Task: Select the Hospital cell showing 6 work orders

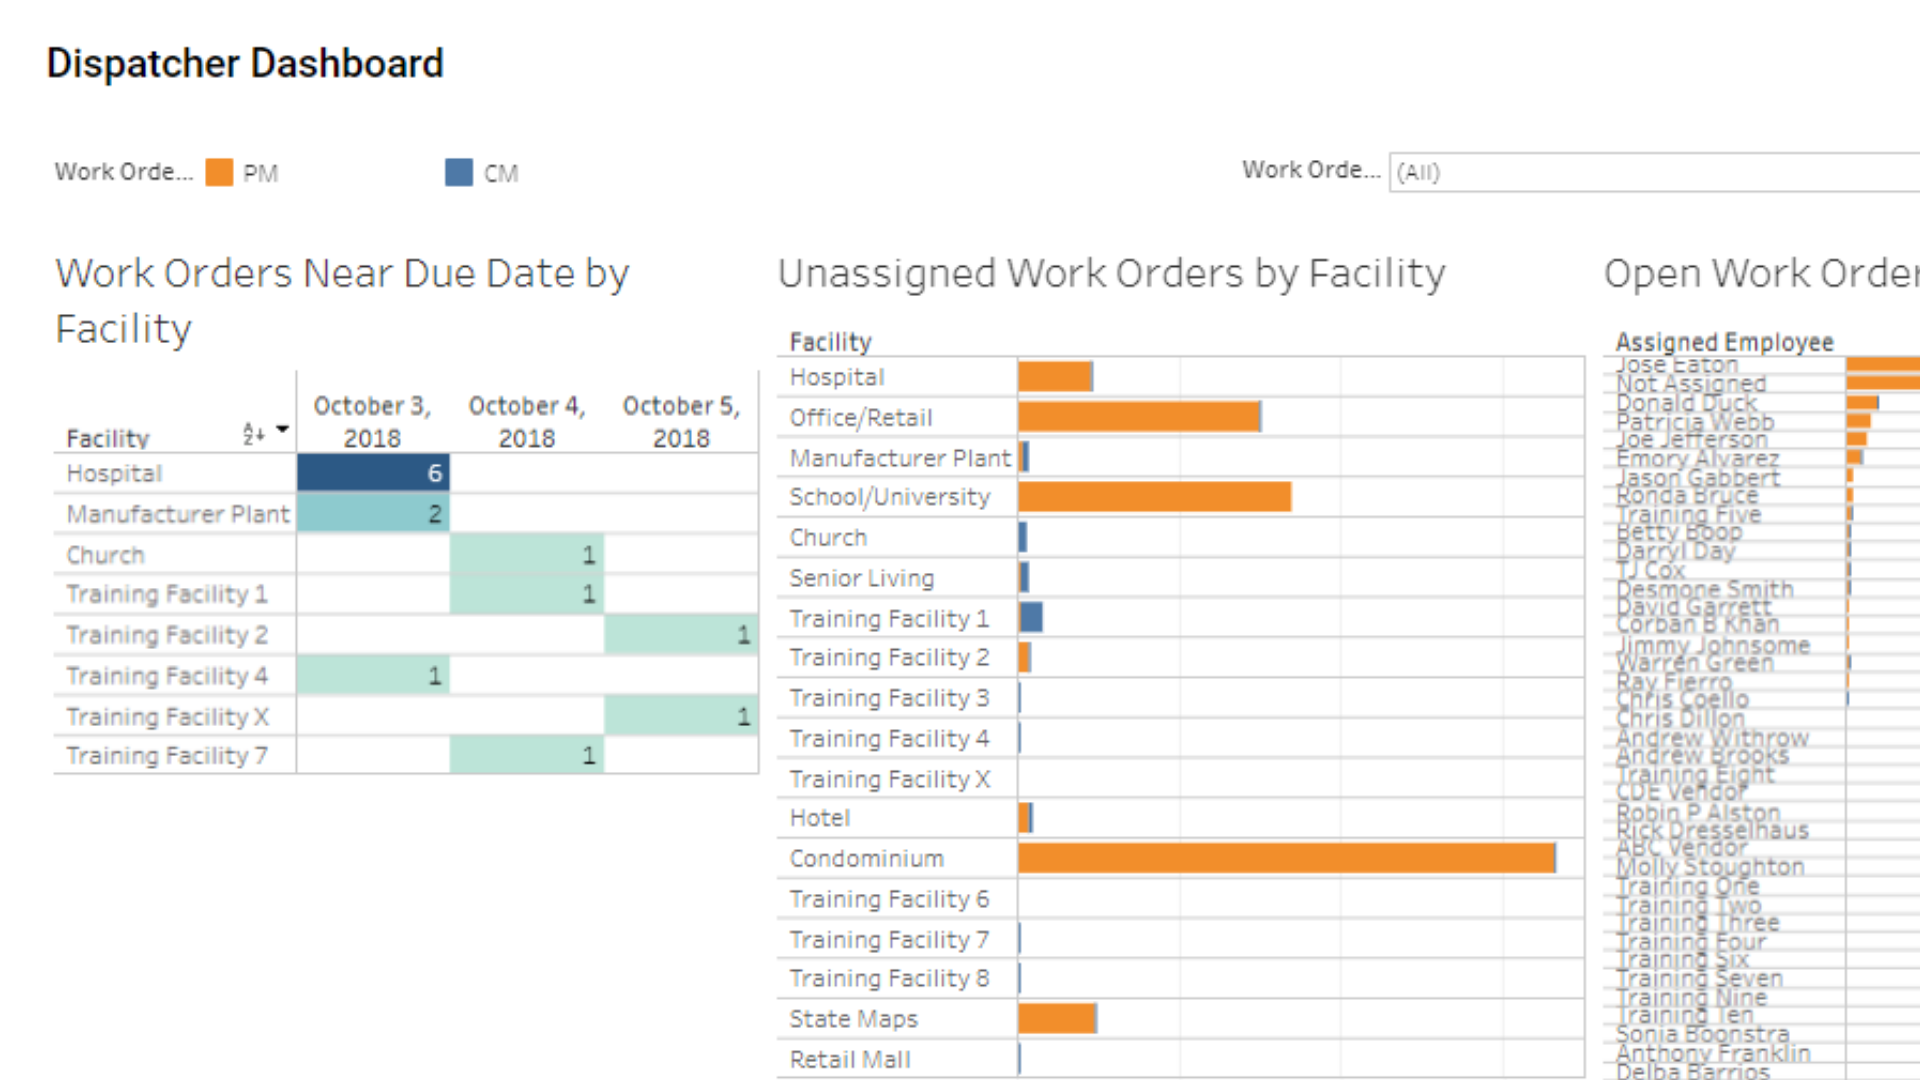Action: [372, 473]
